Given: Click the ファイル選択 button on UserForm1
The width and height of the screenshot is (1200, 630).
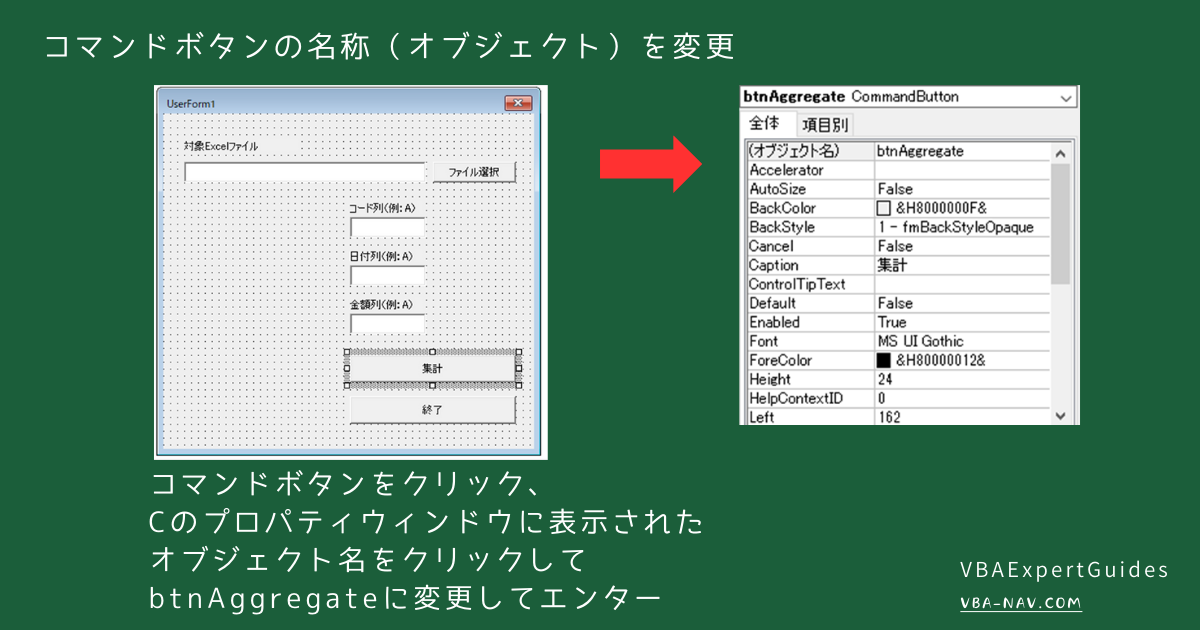Looking at the screenshot, I should pos(473,171).
